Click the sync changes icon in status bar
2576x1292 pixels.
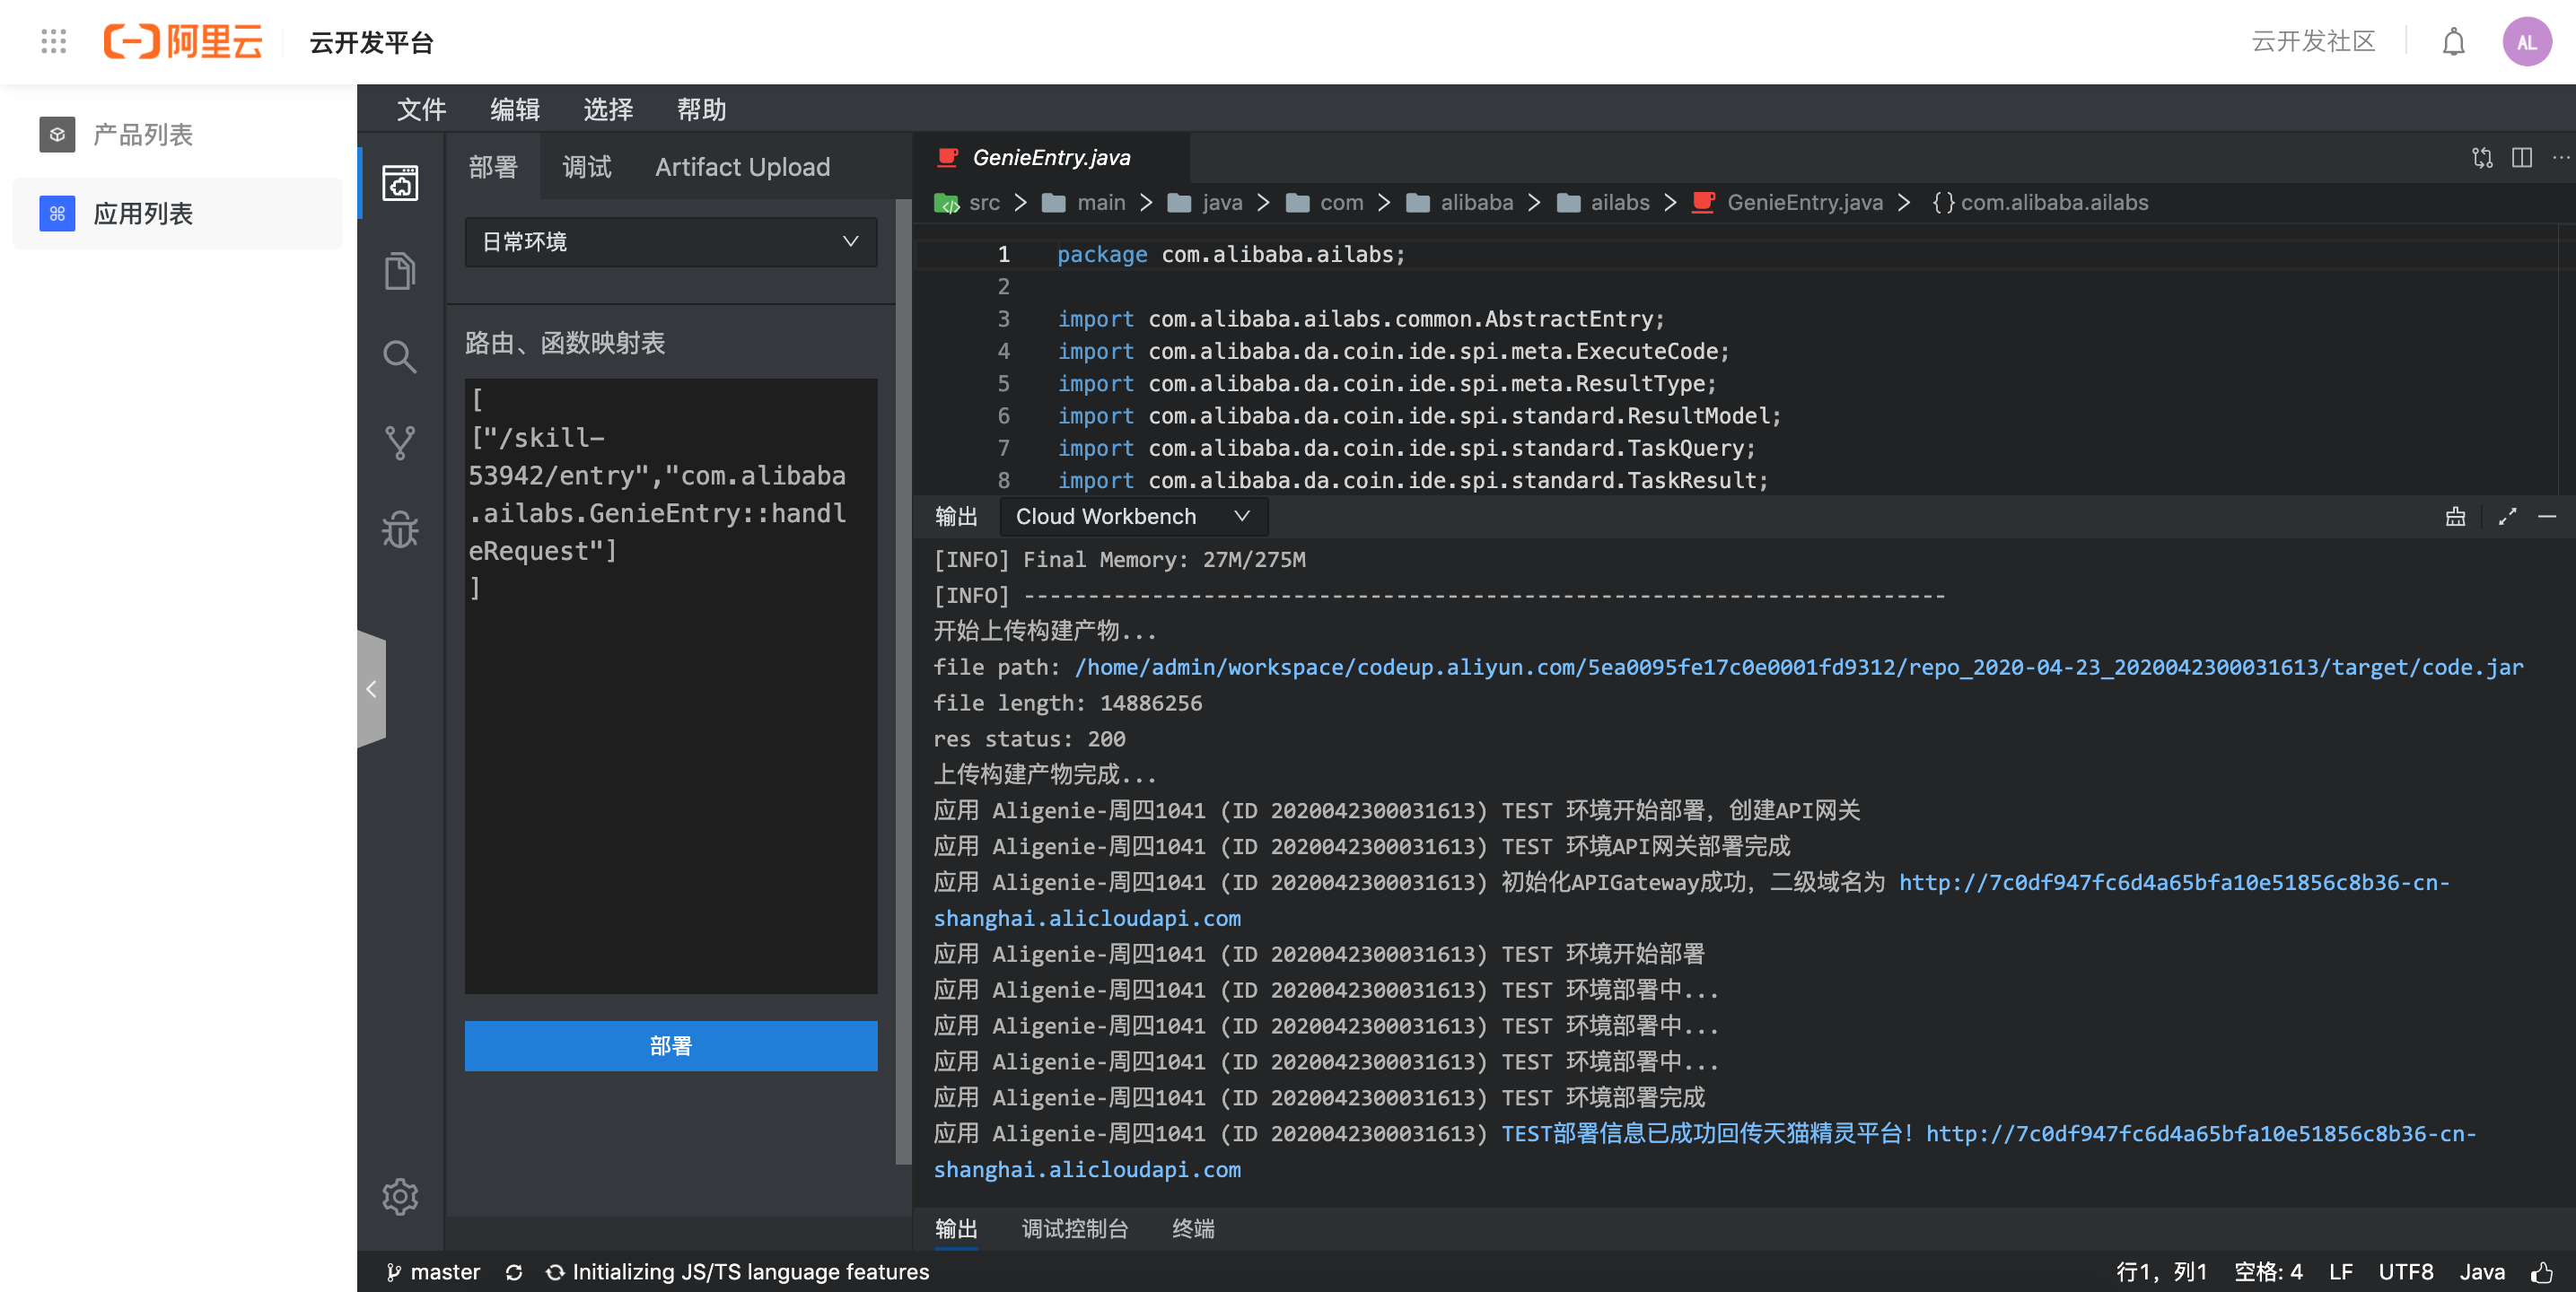click(514, 1272)
